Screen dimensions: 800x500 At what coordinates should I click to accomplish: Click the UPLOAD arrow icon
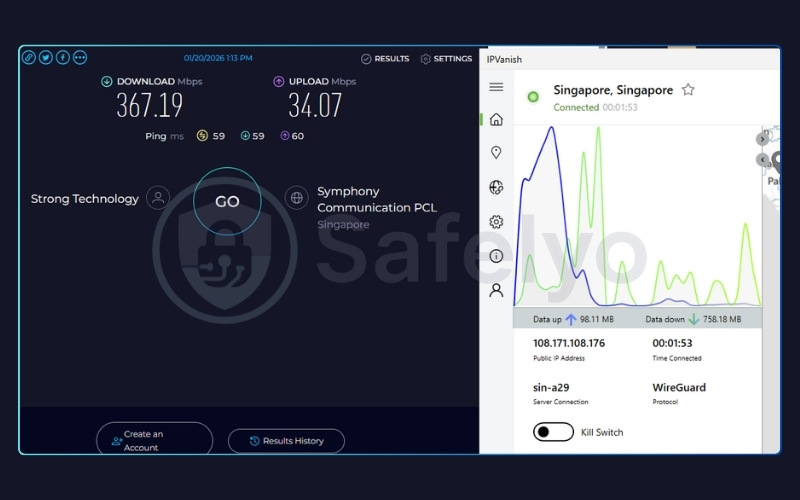(279, 81)
